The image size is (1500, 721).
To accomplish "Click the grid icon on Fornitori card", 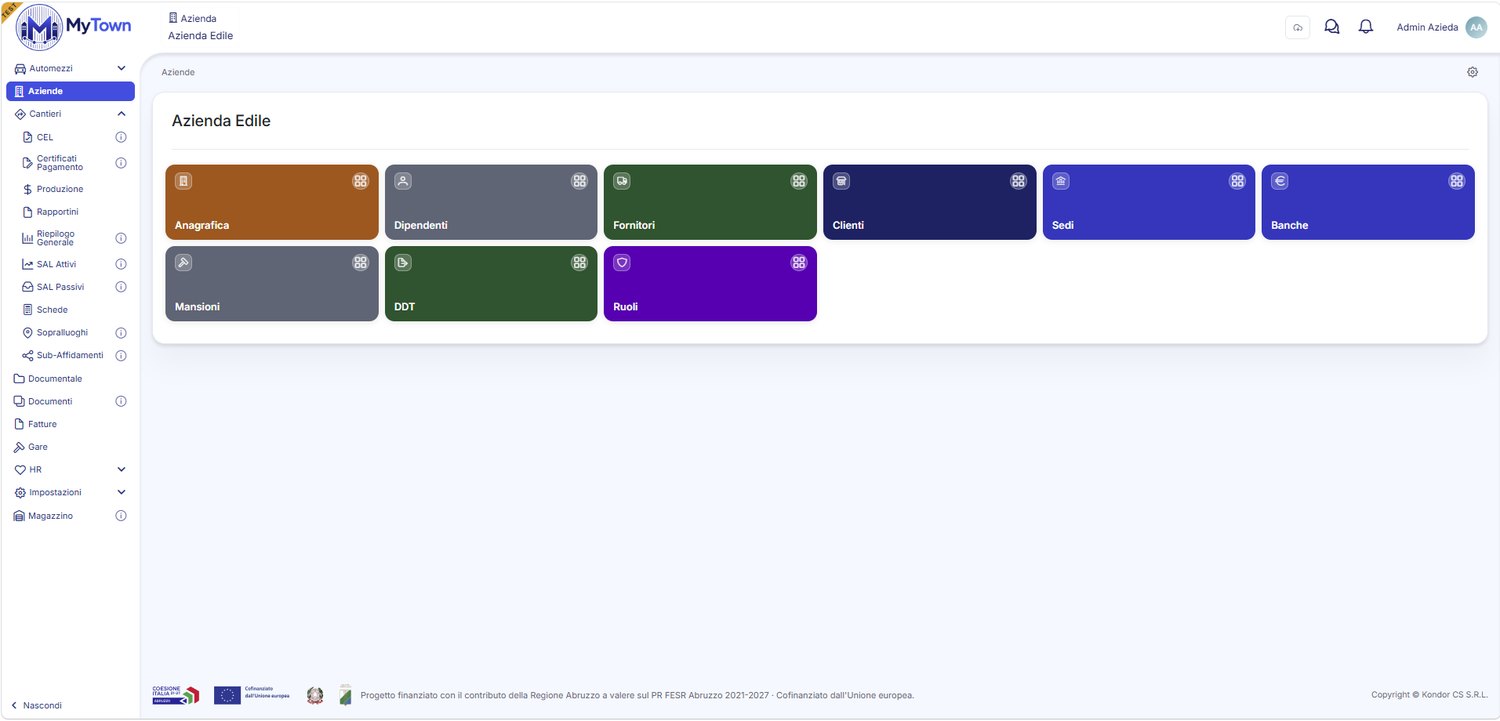I will (799, 181).
